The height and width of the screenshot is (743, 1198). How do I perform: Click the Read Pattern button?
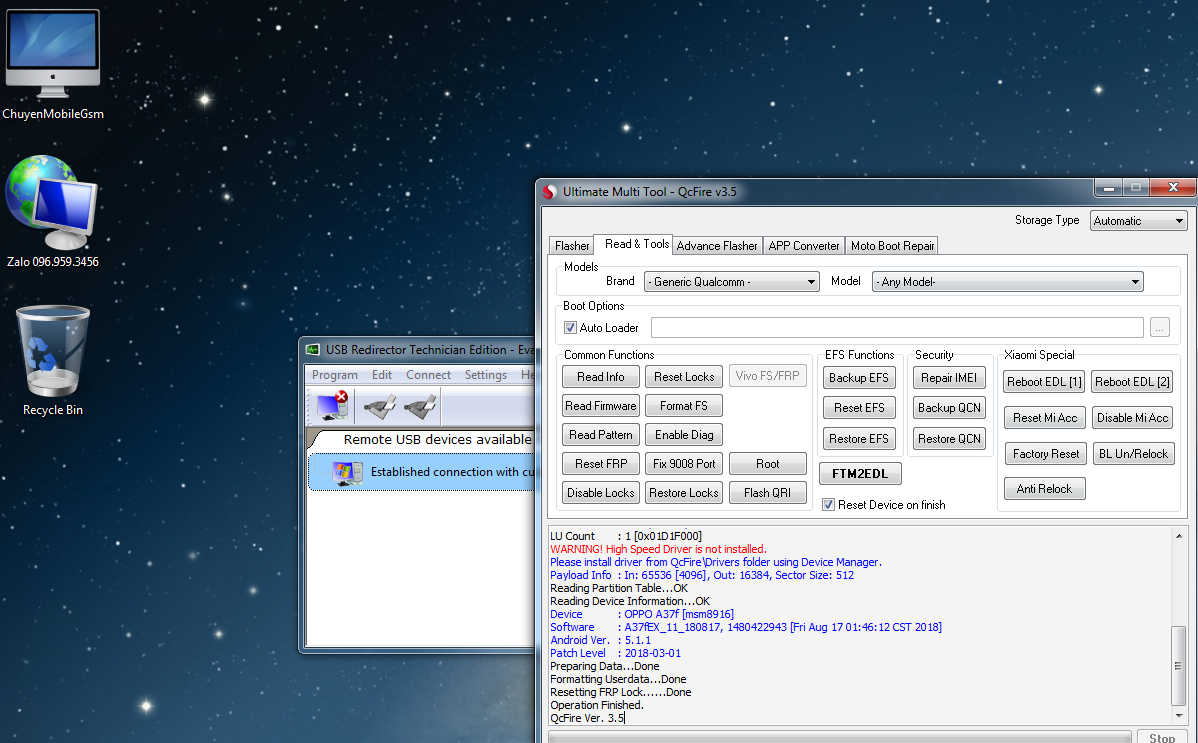click(601, 435)
